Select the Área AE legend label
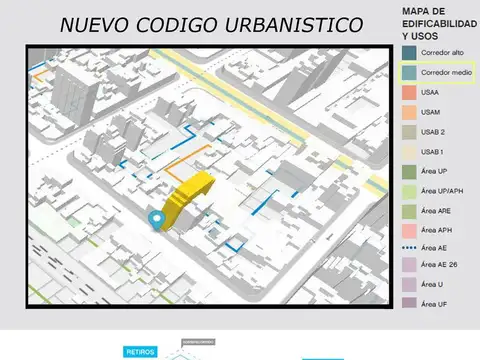Viewport: 480px width, 360px height. pyautogui.click(x=434, y=248)
